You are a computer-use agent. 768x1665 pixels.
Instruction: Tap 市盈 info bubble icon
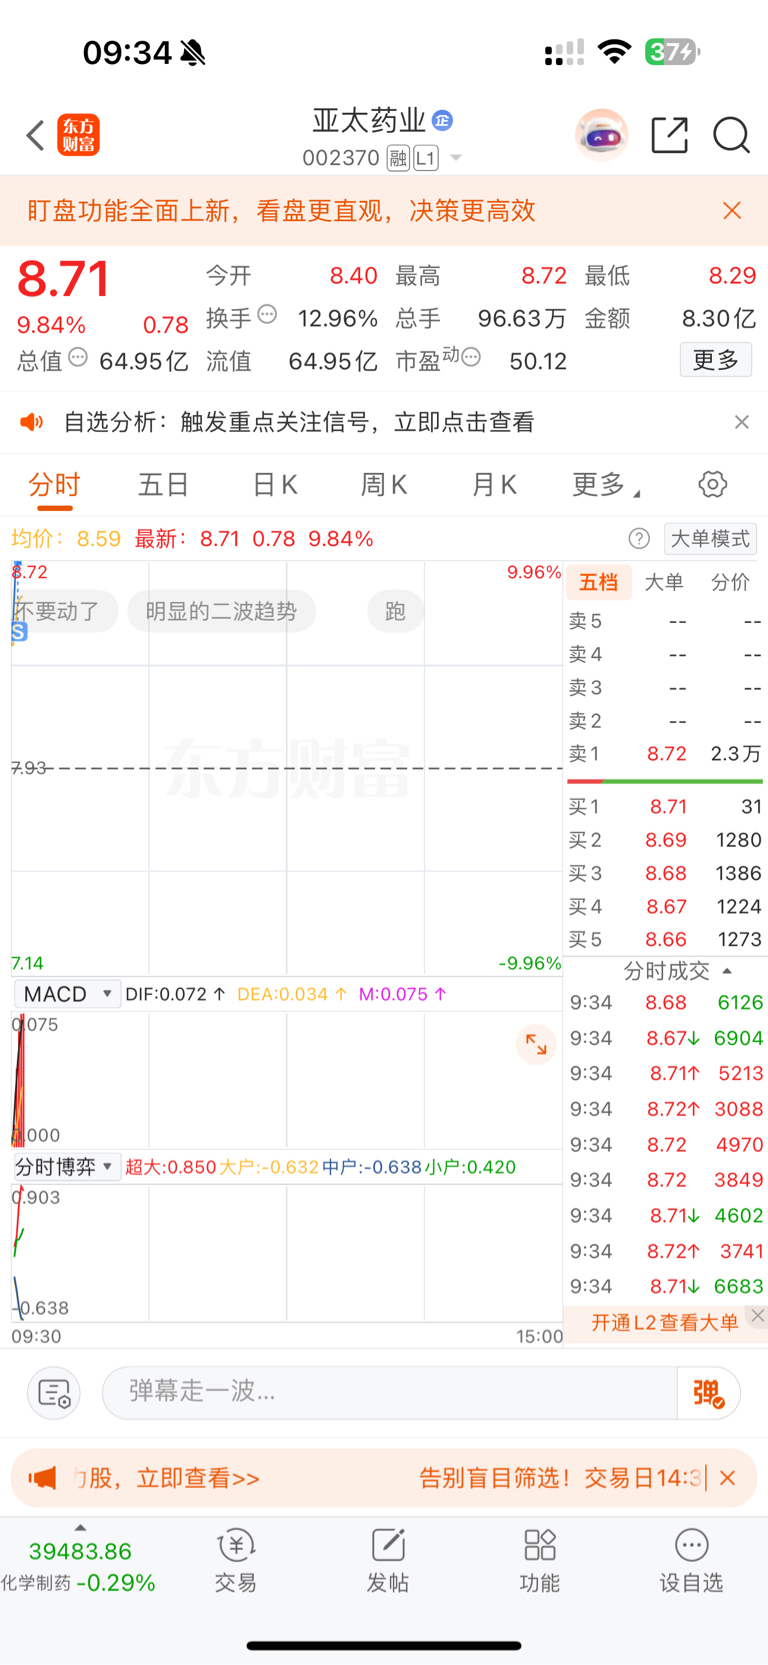[x=471, y=357]
